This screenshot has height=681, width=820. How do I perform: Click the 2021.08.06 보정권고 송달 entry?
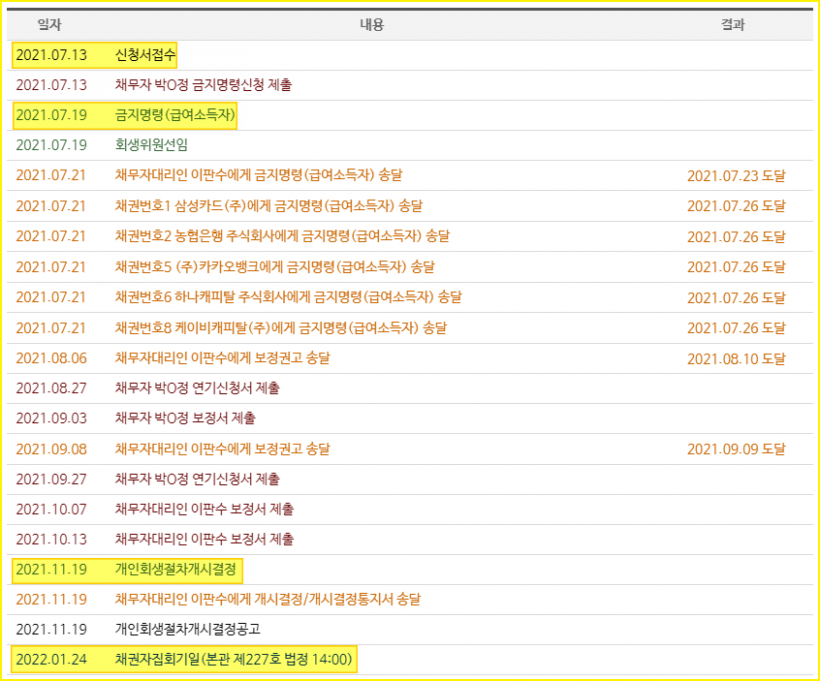(222, 358)
